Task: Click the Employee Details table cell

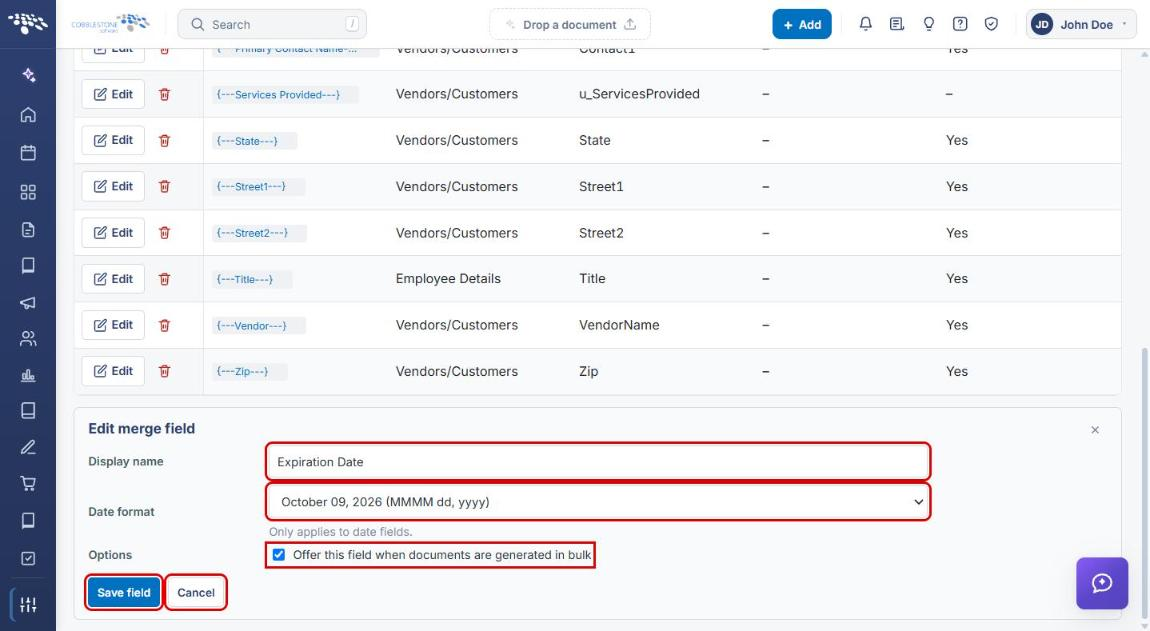Action: [x=448, y=279]
